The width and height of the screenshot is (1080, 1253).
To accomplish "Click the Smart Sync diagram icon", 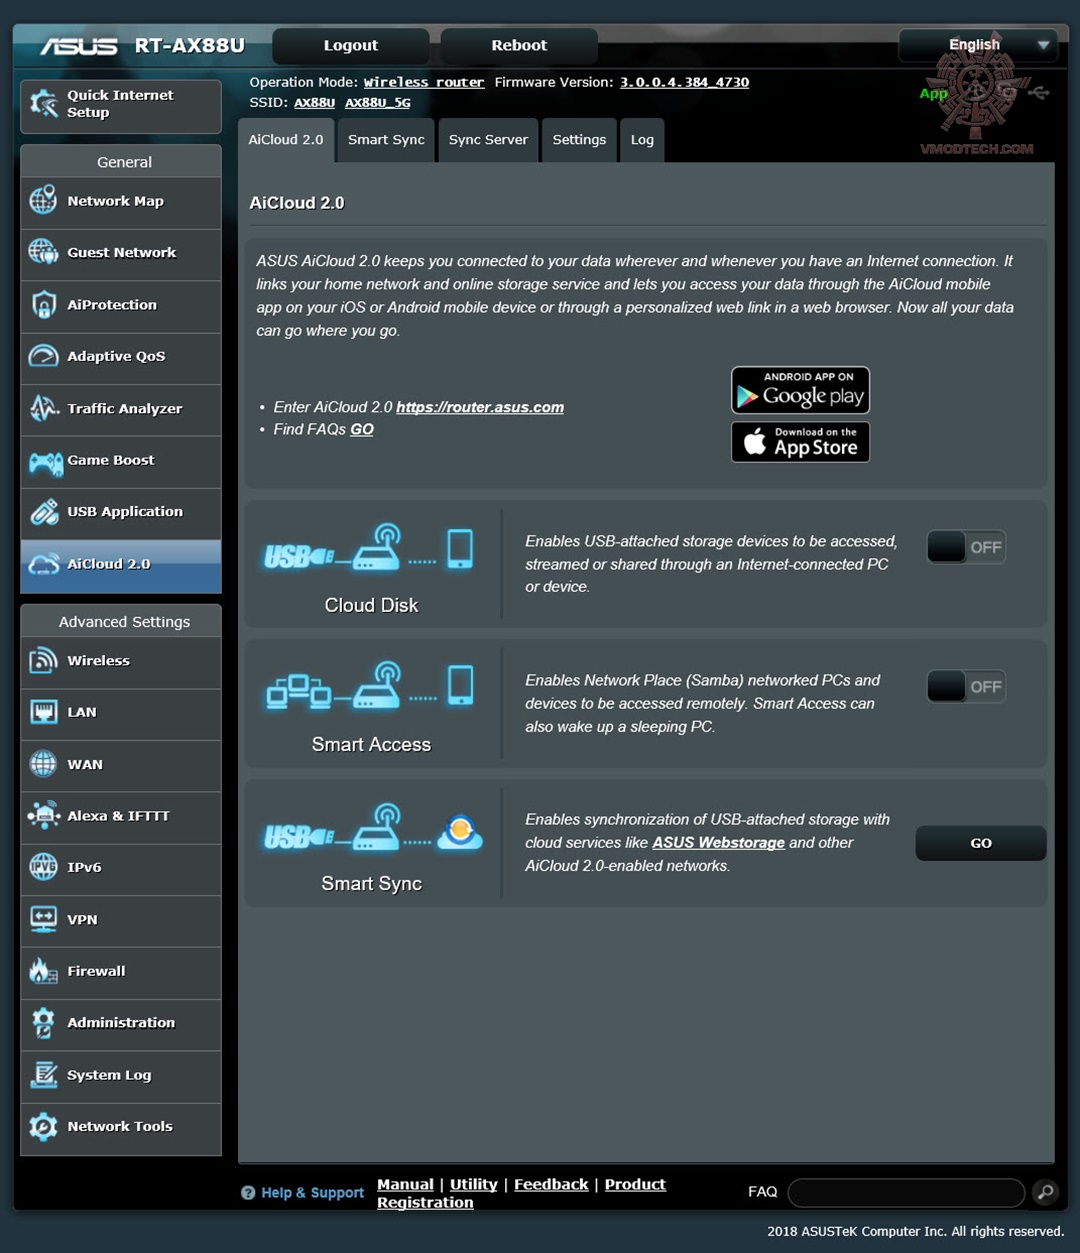I will click(373, 828).
